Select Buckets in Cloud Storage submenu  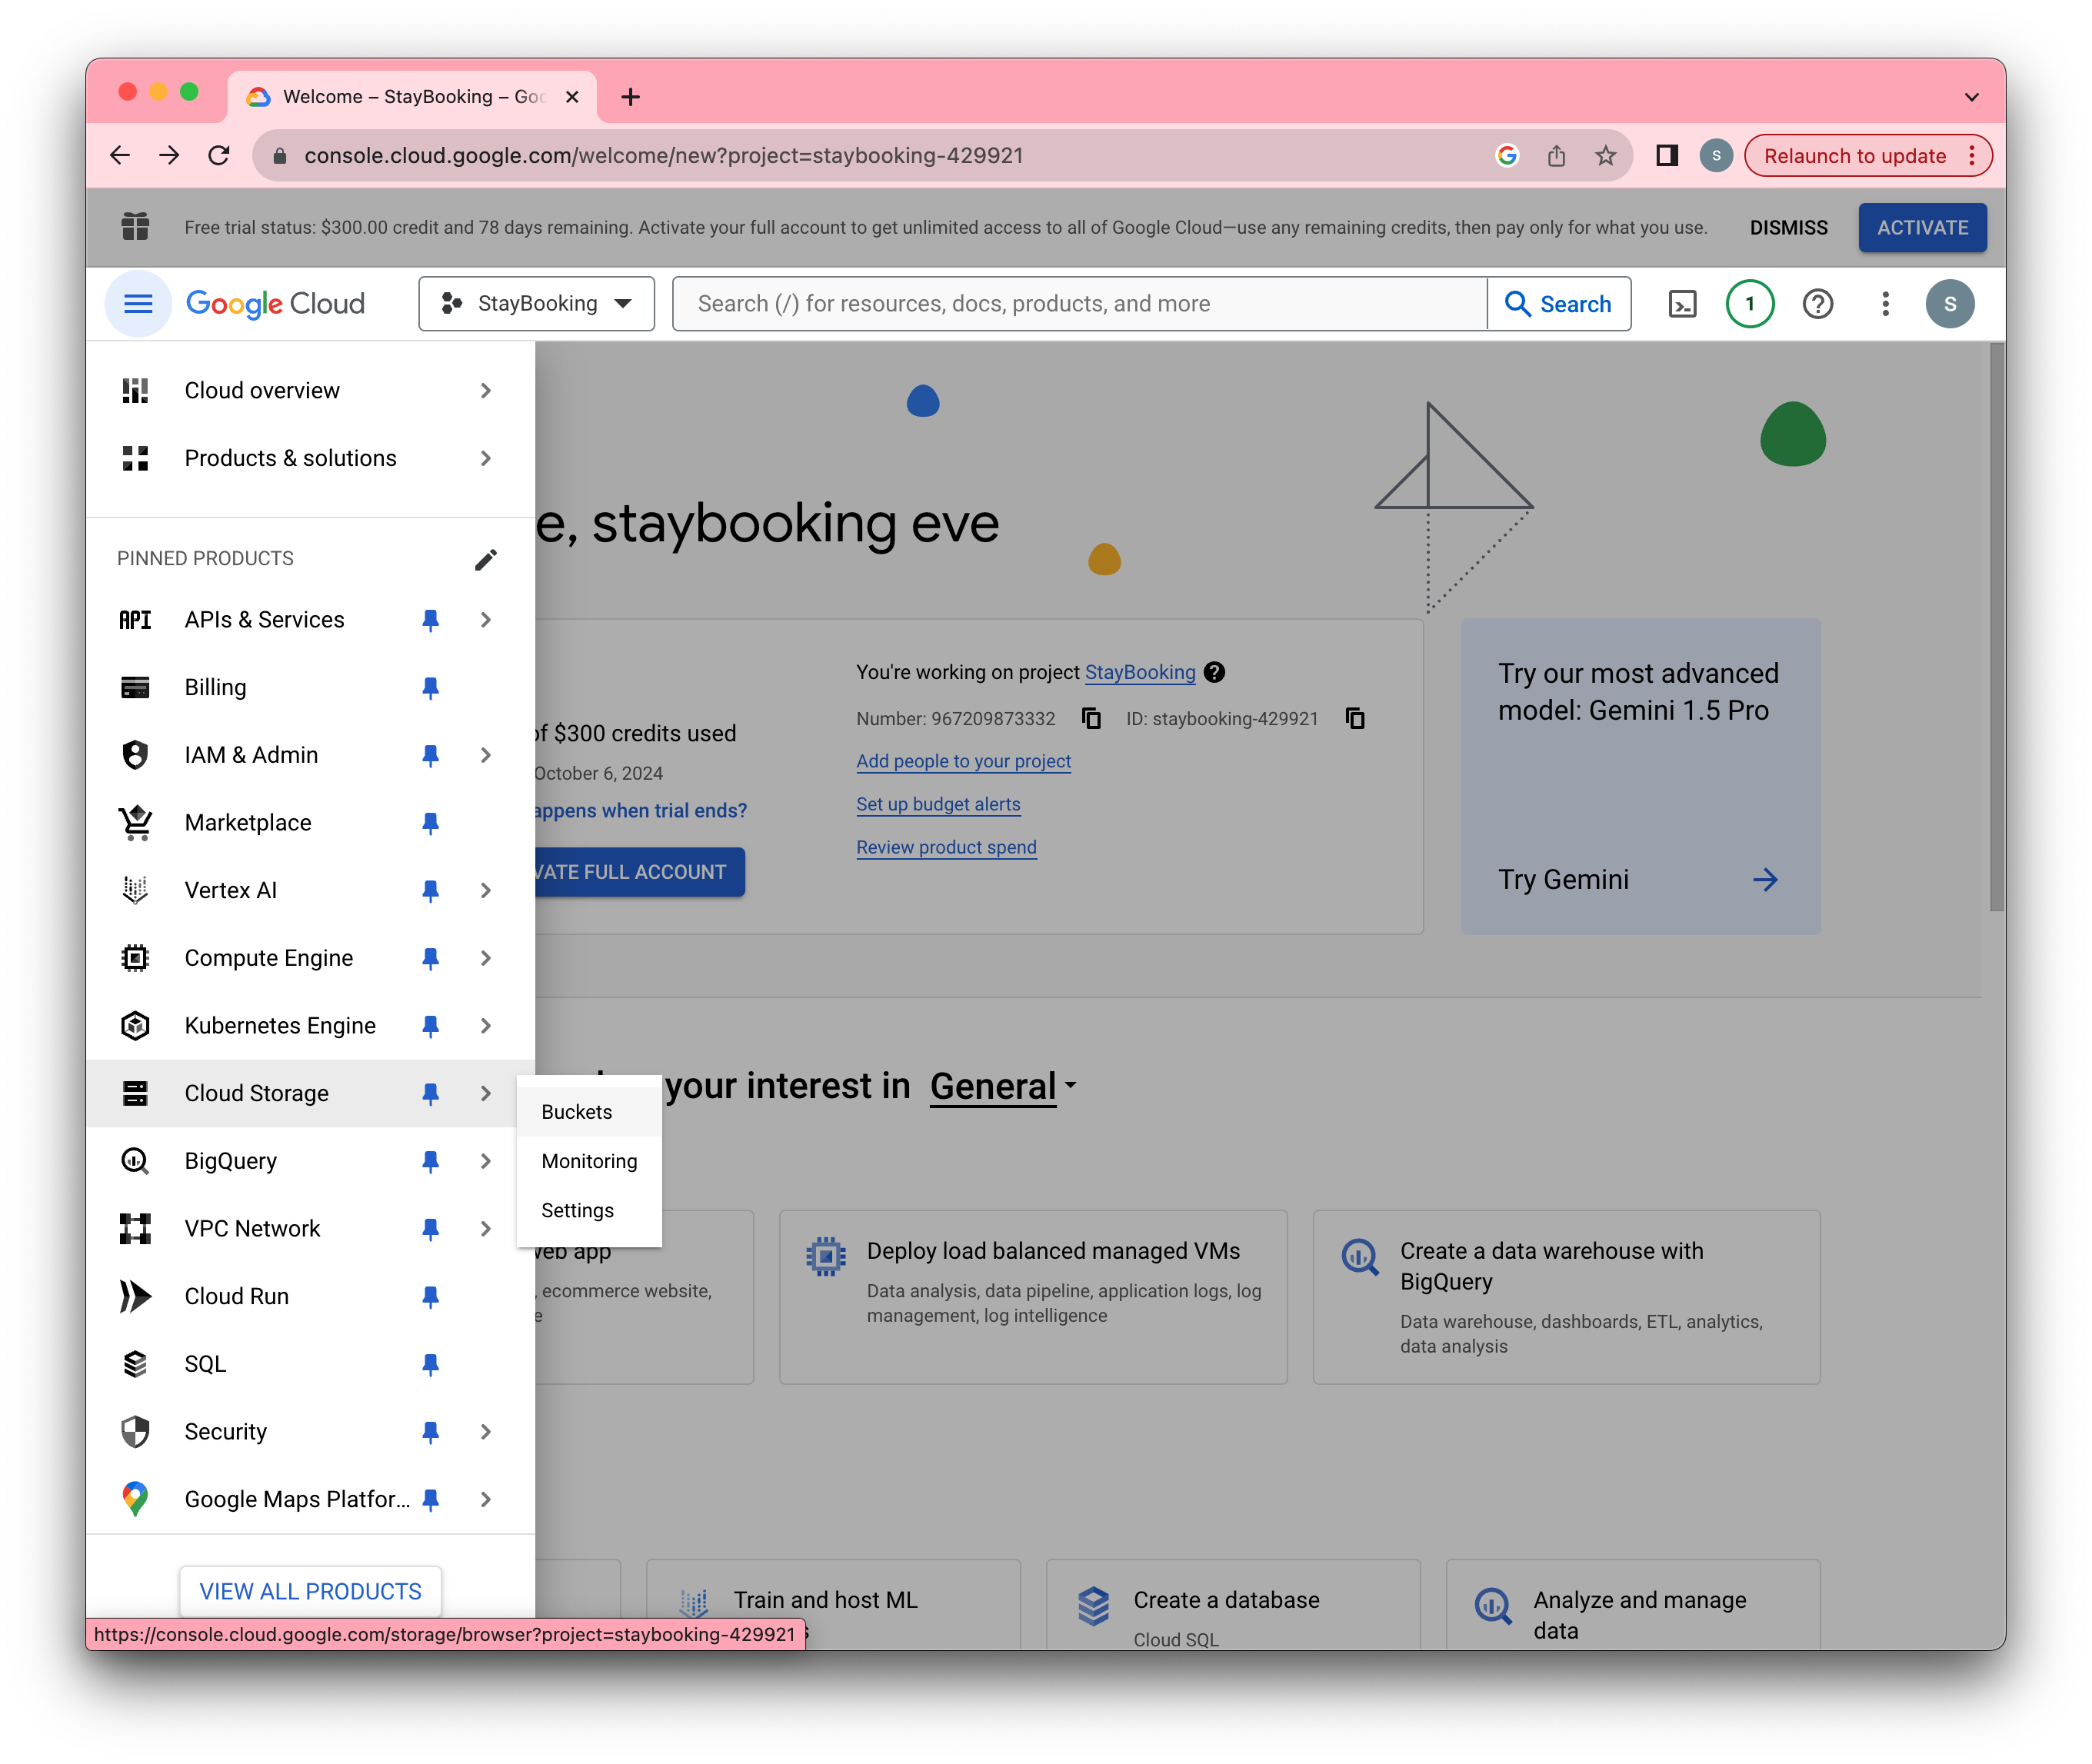577,1112
